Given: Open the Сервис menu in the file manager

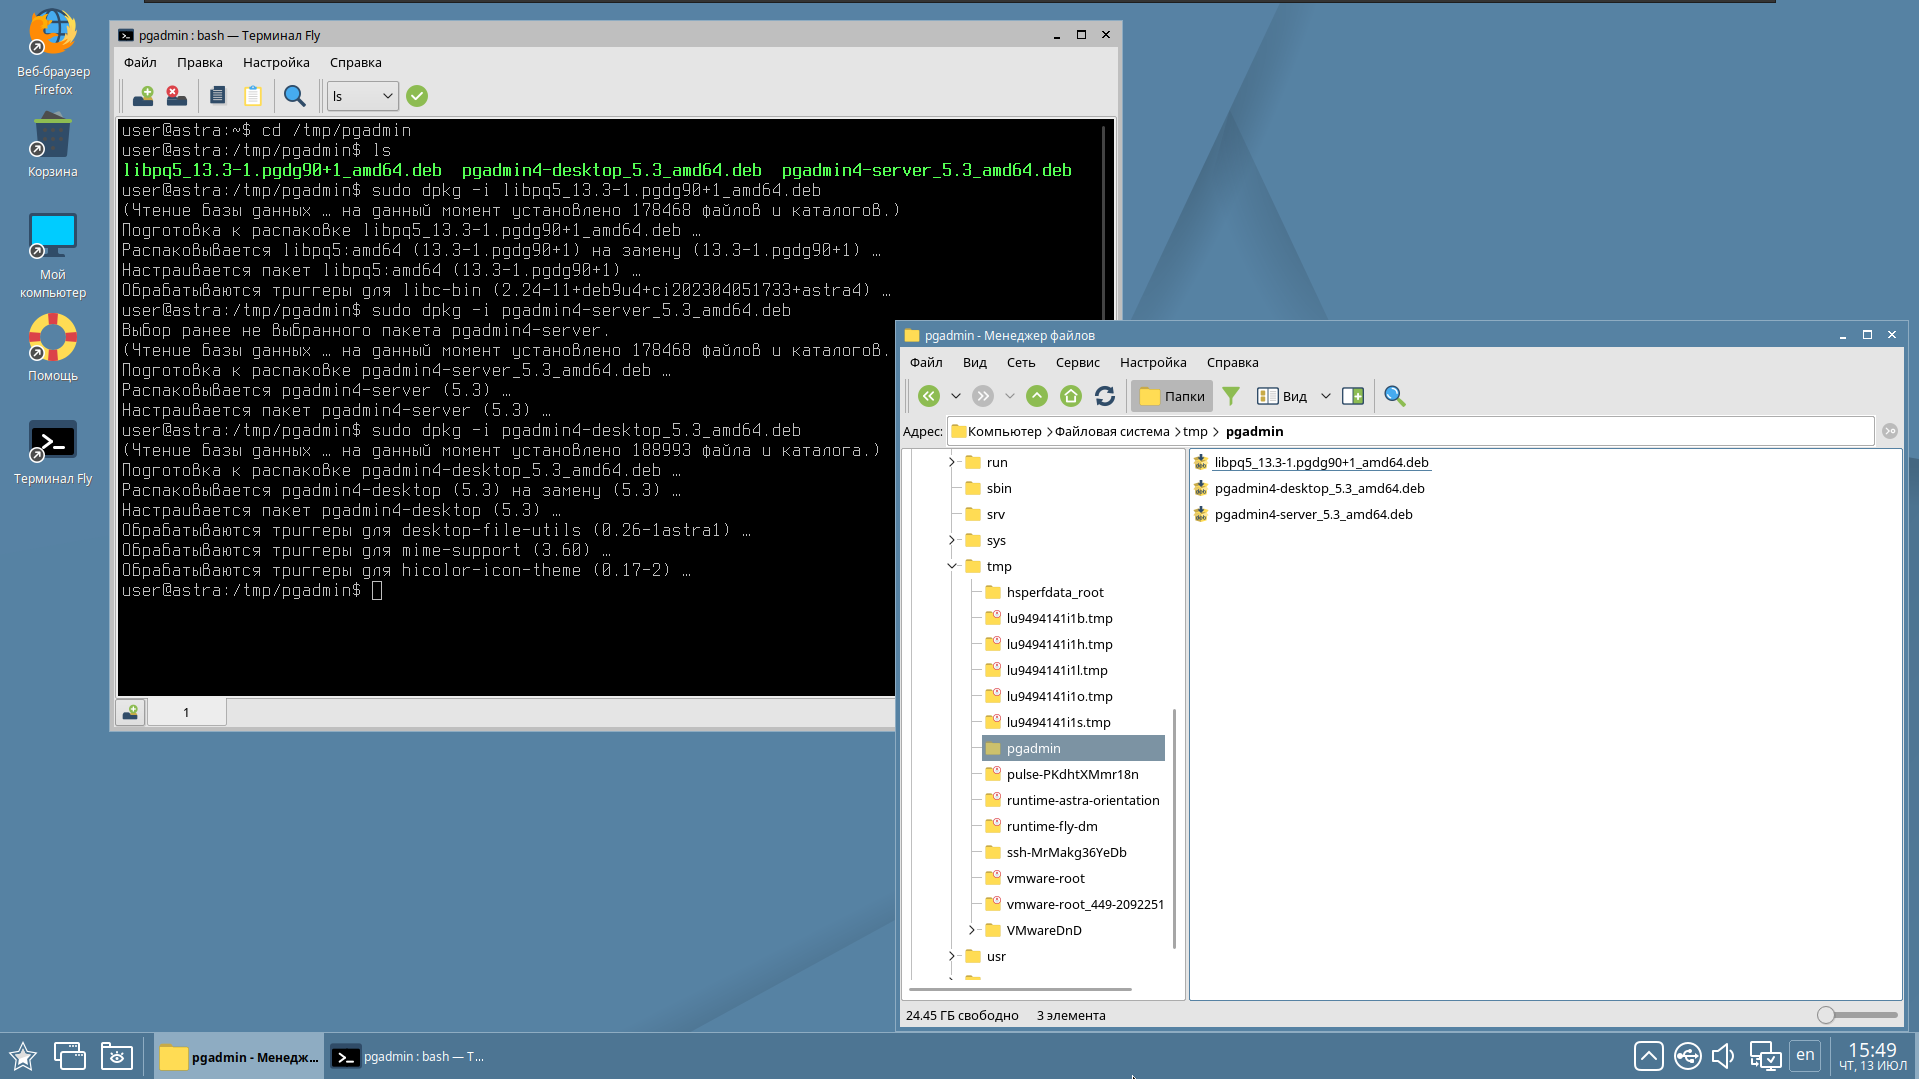Looking at the screenshot, I should click(x=1078, y=362).
